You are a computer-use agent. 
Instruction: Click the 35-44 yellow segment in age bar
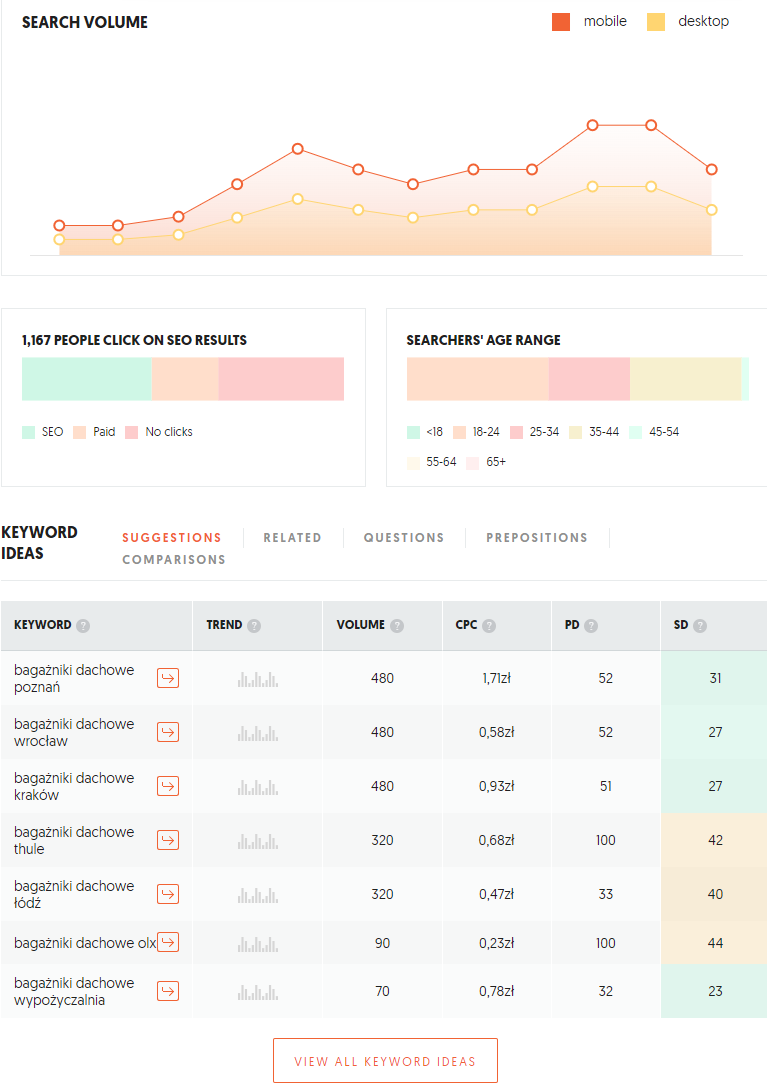[x=685, y=379]
